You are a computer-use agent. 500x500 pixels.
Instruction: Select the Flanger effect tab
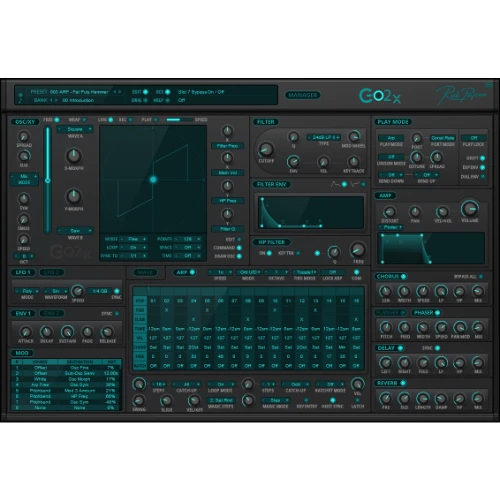pos(390,313)
